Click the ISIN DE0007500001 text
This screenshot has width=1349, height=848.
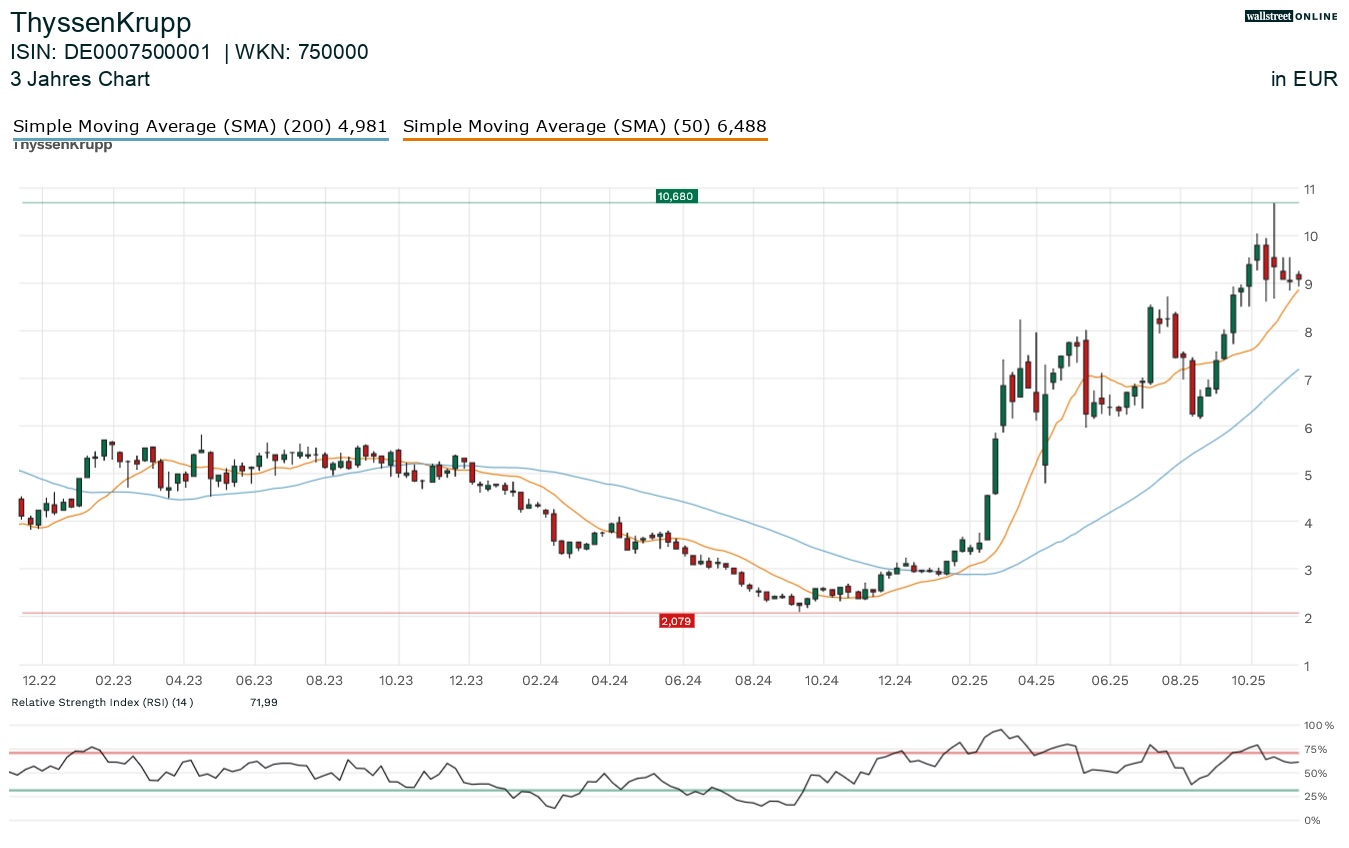(x=111, y=52)
